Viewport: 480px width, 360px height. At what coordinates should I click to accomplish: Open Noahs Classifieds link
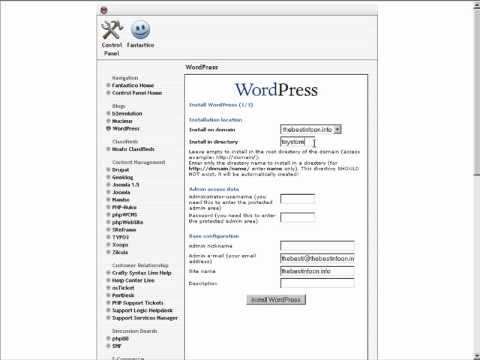133,149
